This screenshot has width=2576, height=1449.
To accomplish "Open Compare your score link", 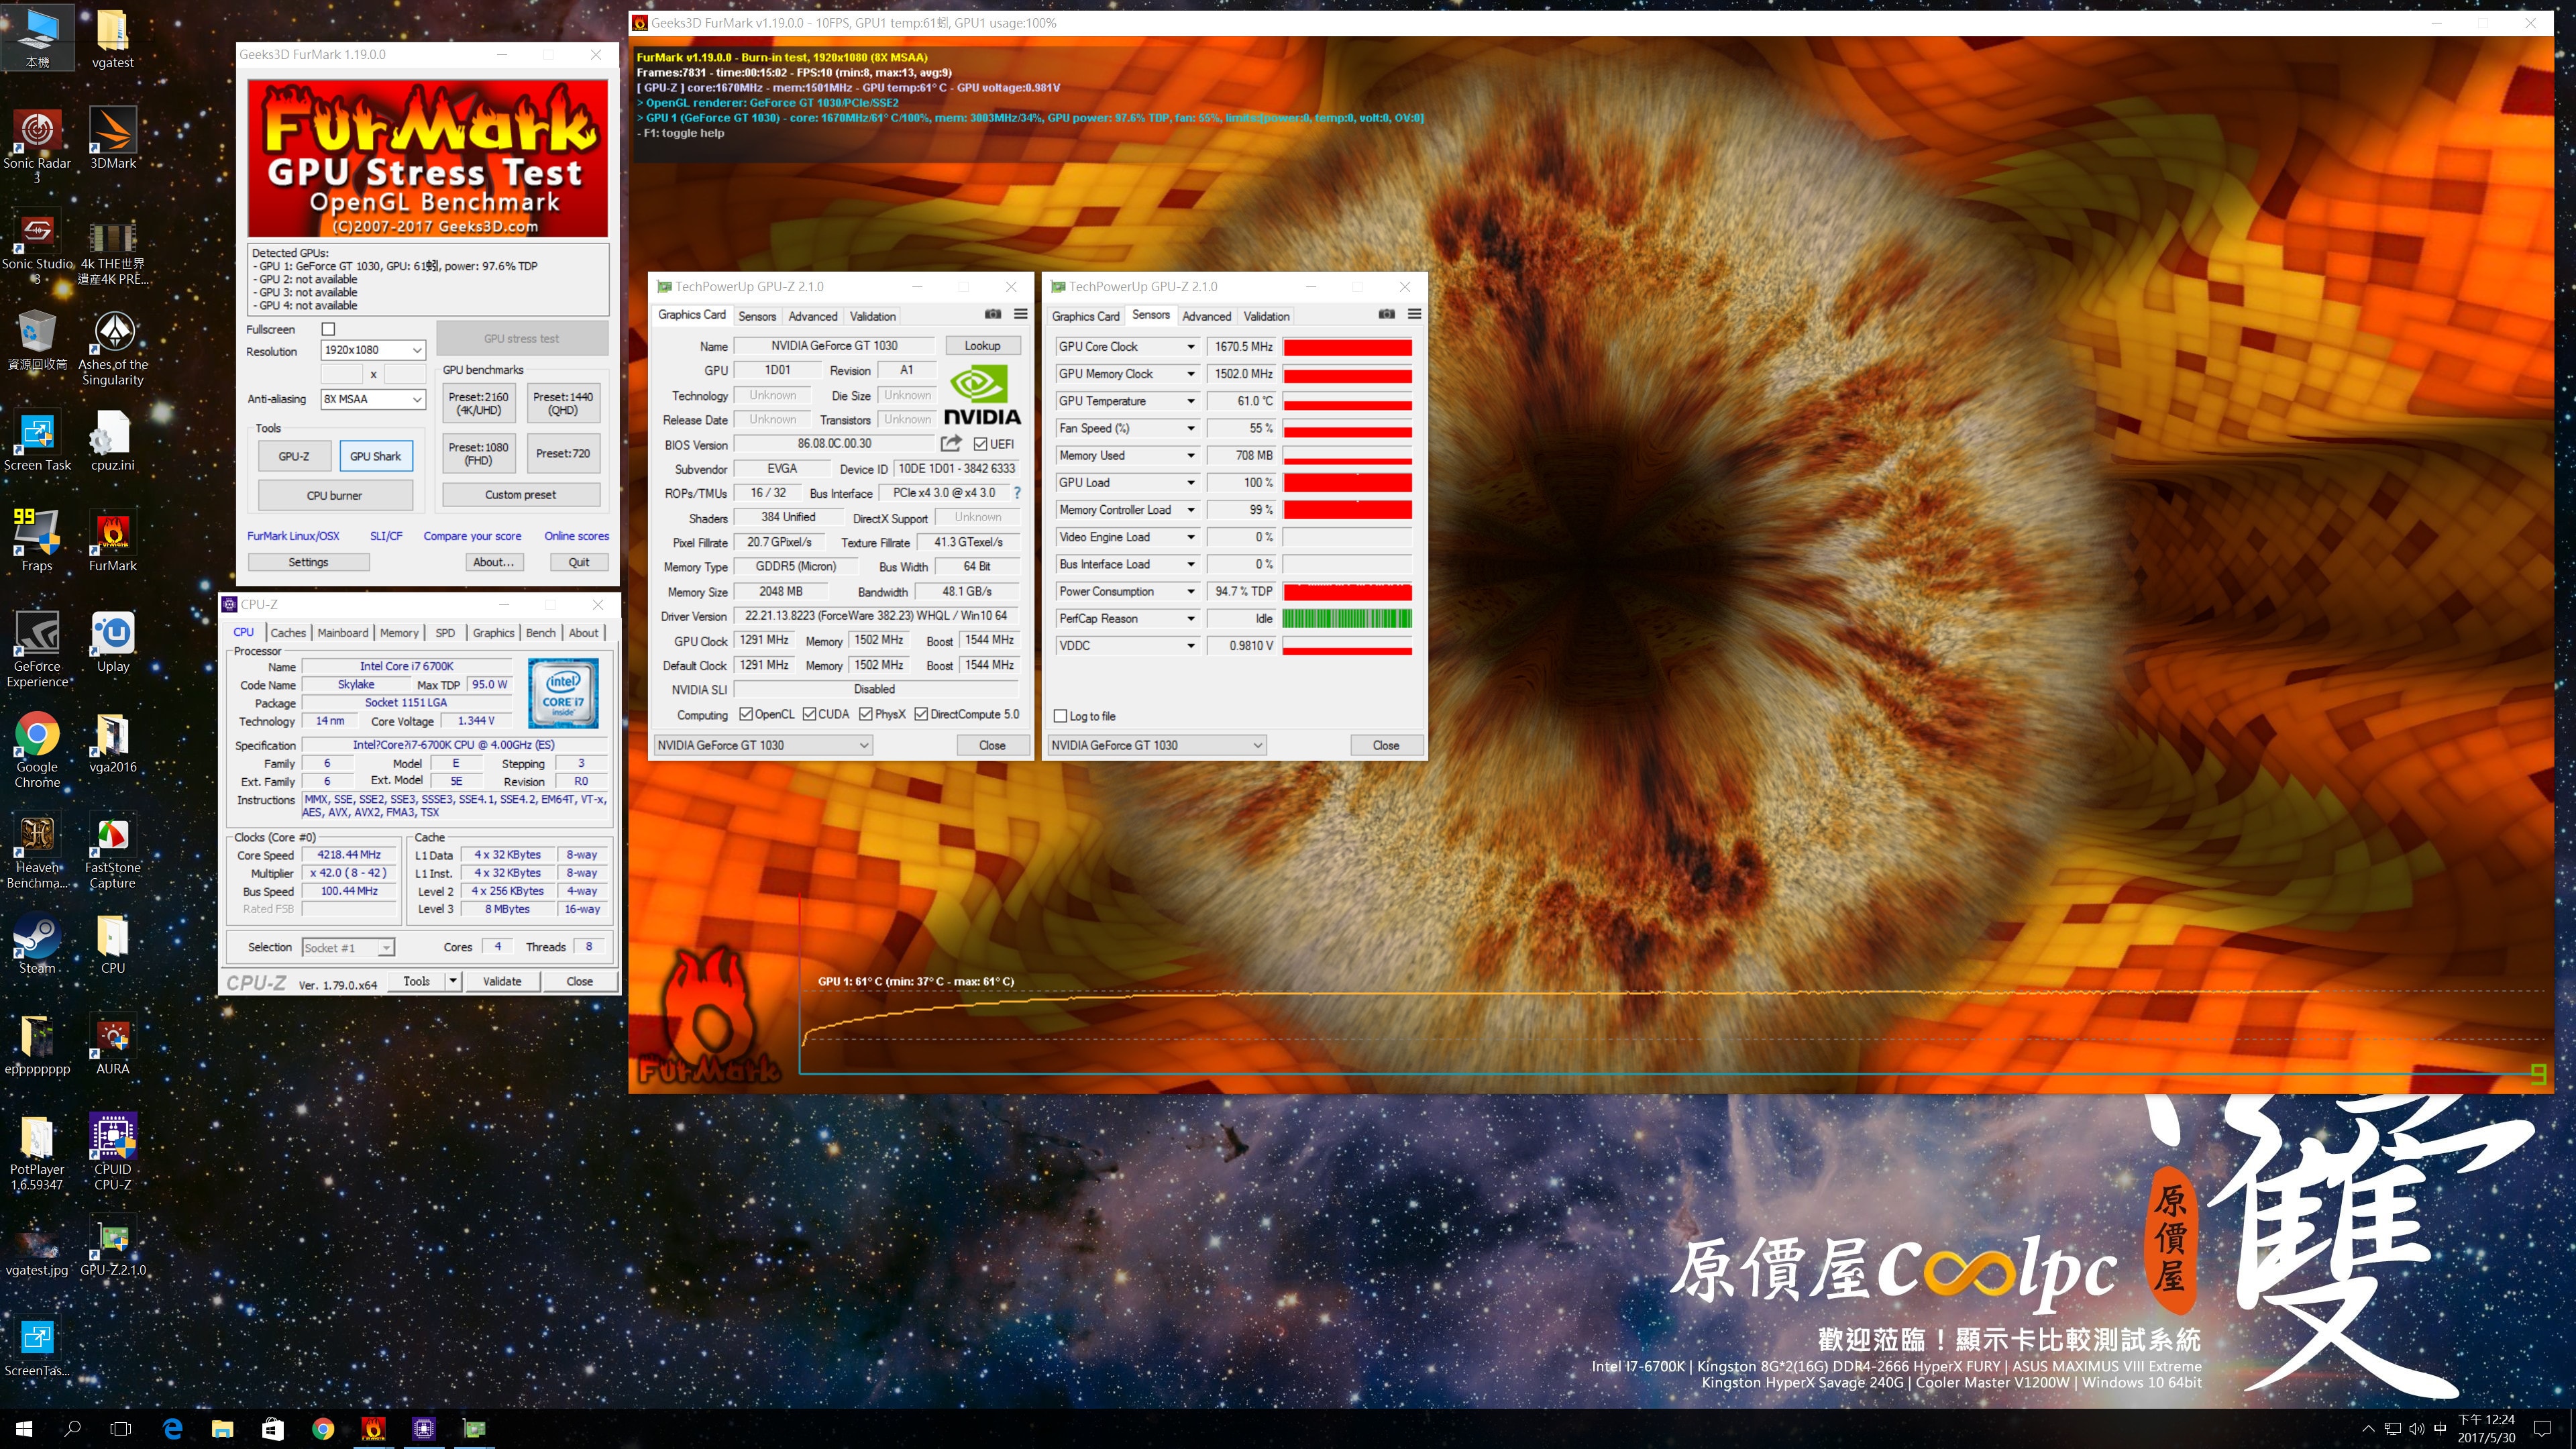I will tap(472, 536).
